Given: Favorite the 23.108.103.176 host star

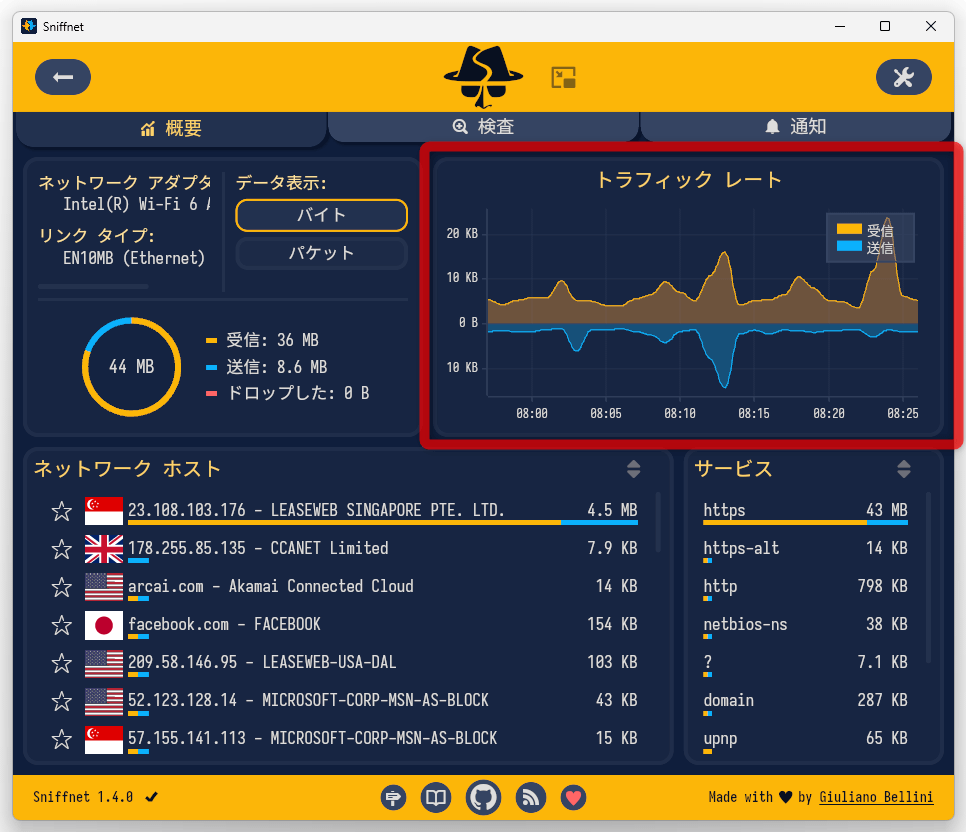Looking at the screenshot, I should (x=62, y=511).
